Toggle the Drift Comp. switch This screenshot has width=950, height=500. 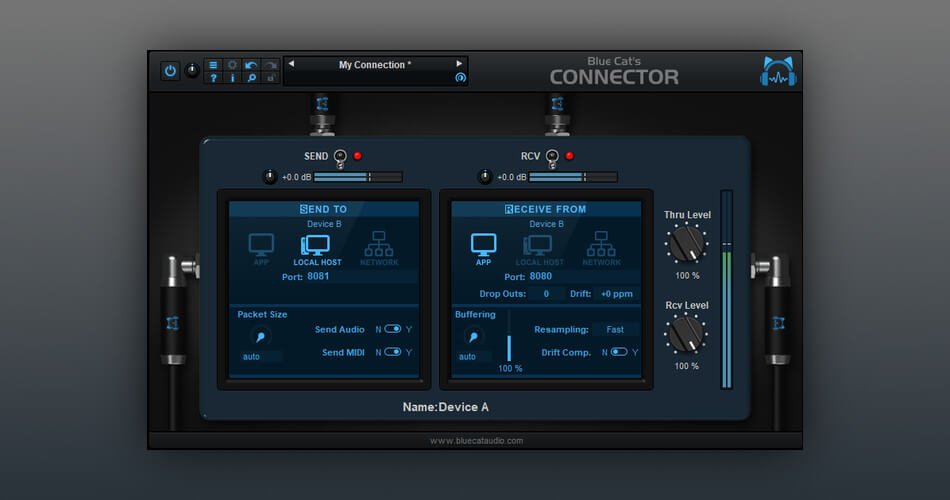coord(619,352)
